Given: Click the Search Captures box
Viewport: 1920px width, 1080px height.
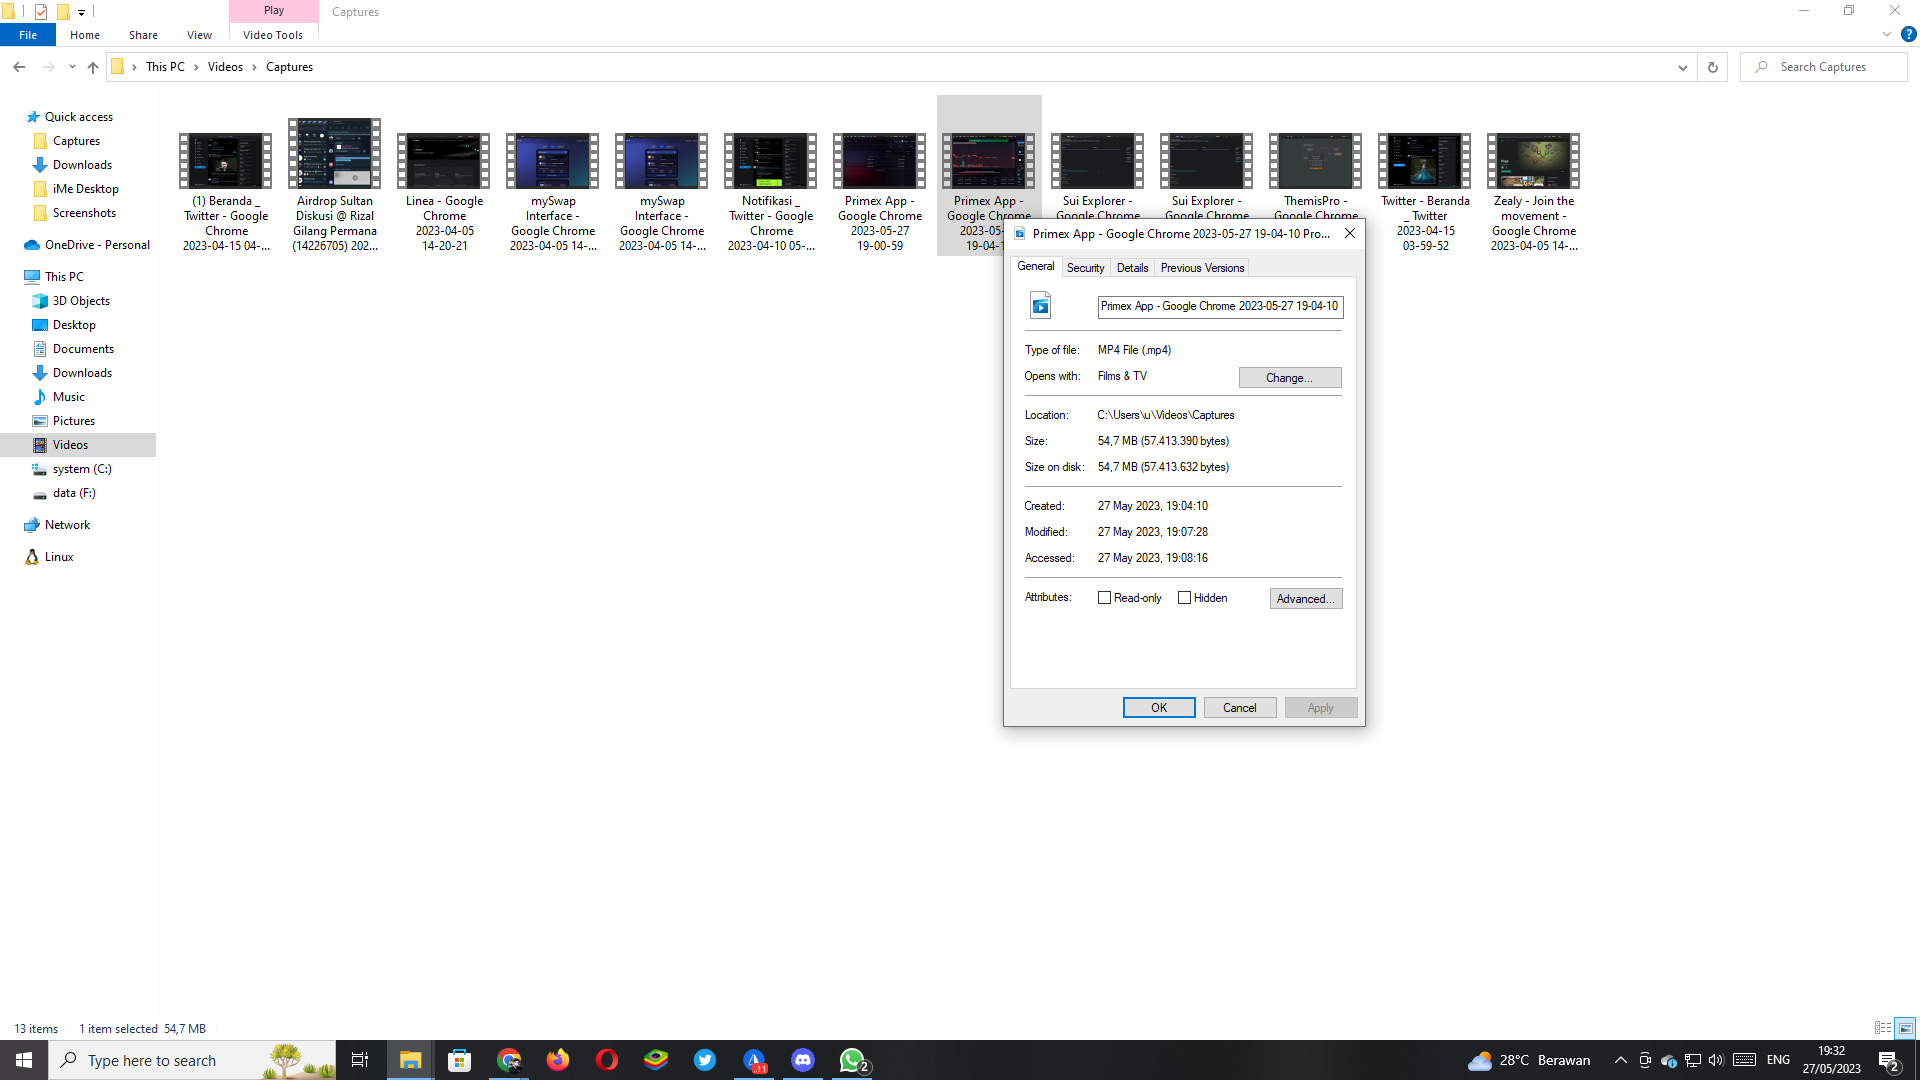Looking at the screenshot, I should click(1824, 67).
